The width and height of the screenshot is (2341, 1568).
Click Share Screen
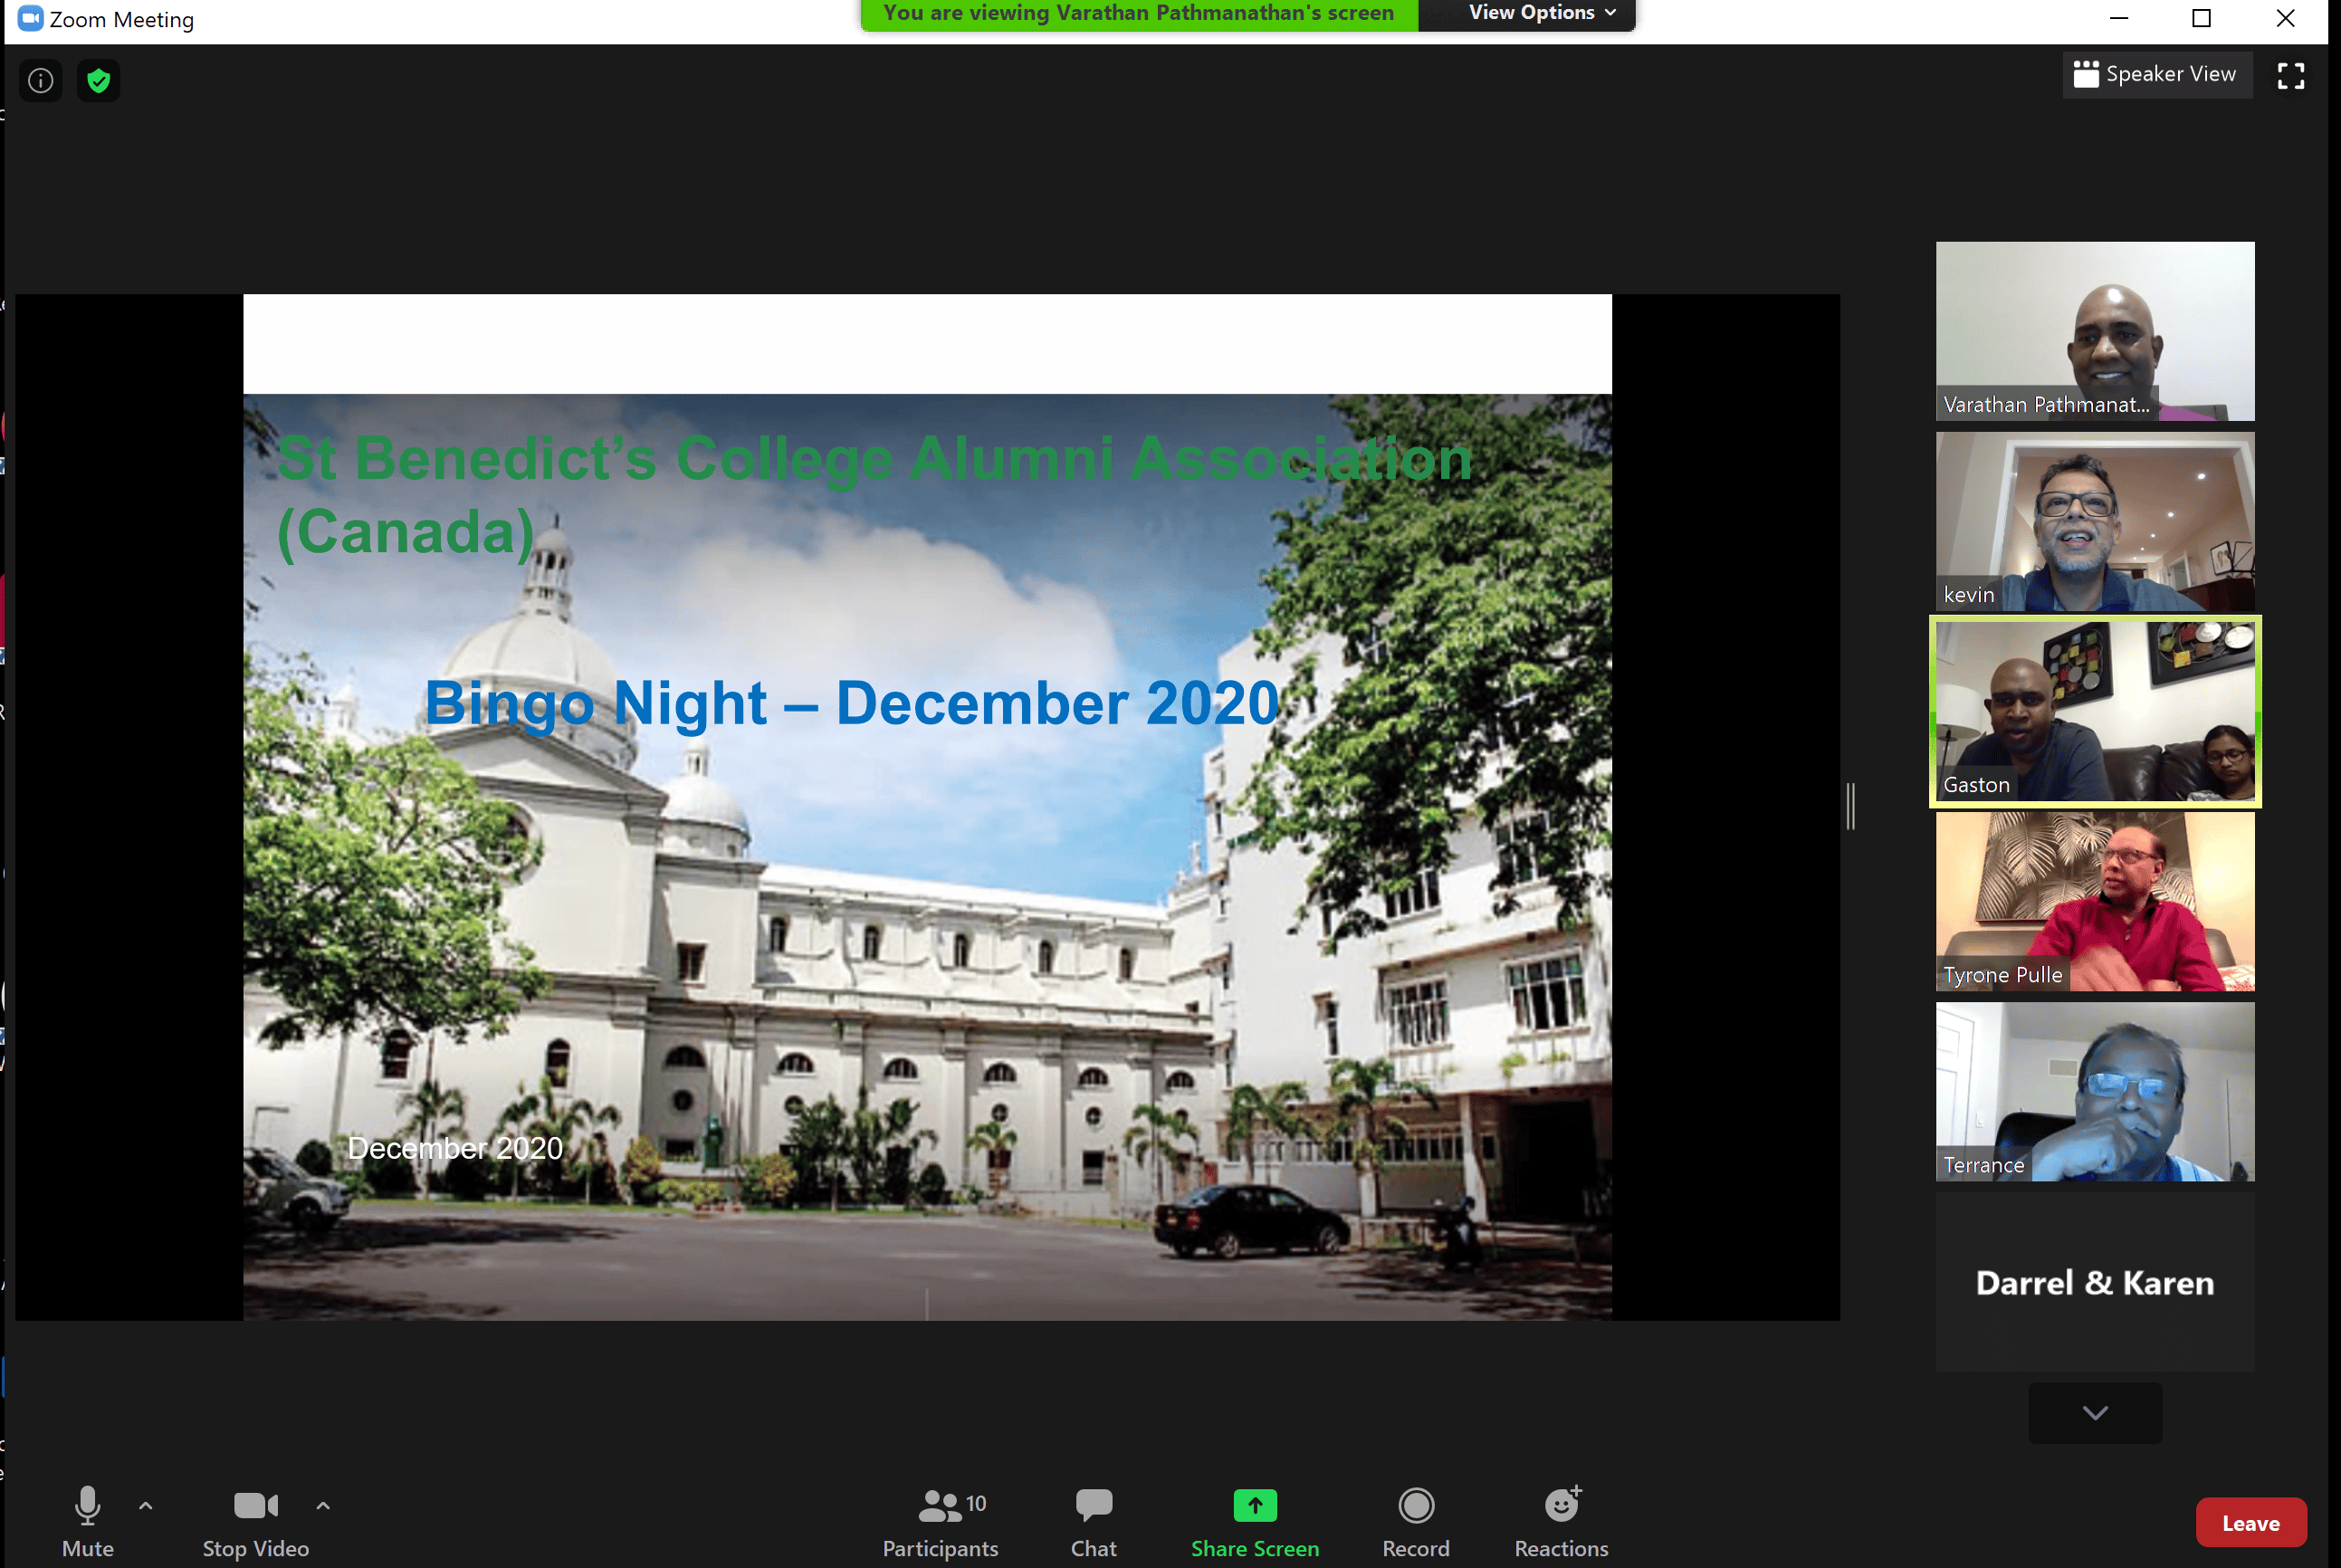pos(1255,1521)
